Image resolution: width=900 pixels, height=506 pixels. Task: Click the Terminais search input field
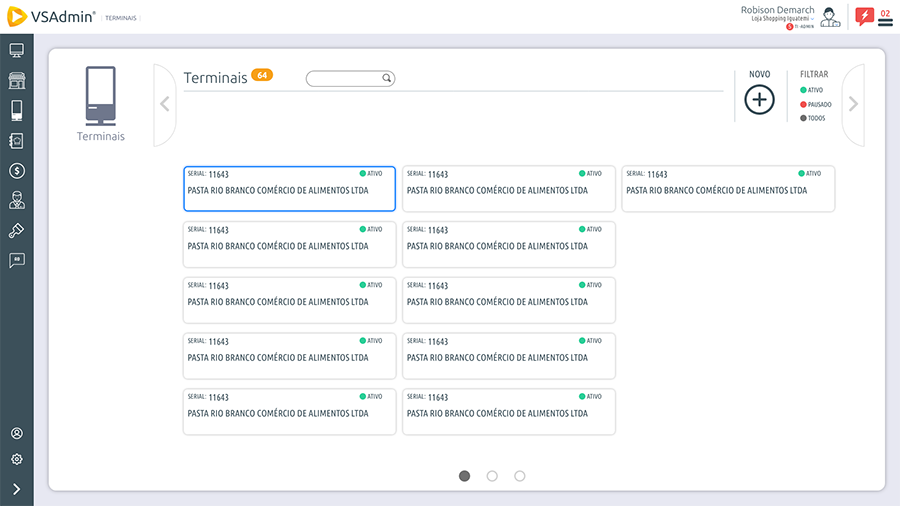(x=345, y=79)
